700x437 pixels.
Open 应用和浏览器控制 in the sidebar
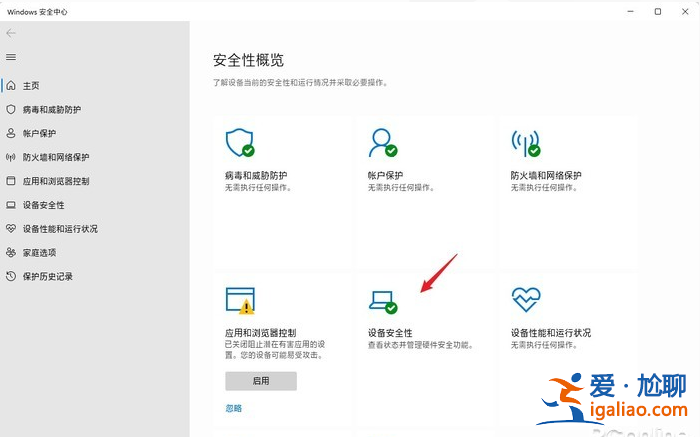pyautogui.click(x=55, y=181)
